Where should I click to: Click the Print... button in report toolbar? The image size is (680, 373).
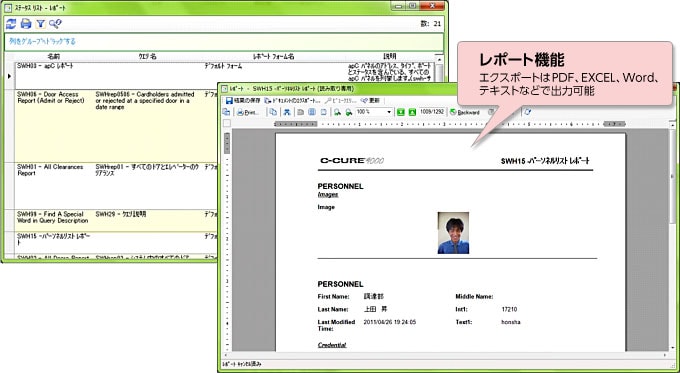pyautogui.click(x=248, y=112)
